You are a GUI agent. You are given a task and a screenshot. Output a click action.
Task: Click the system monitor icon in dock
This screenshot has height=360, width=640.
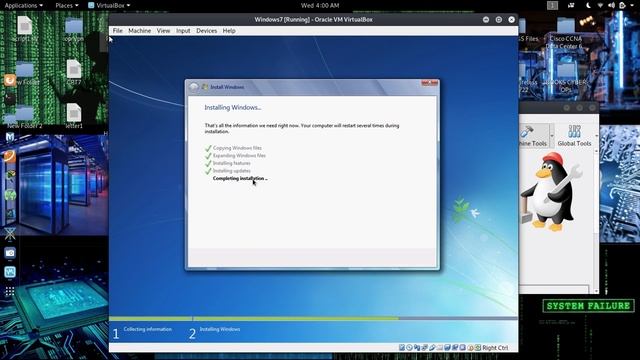pos(10,272)
